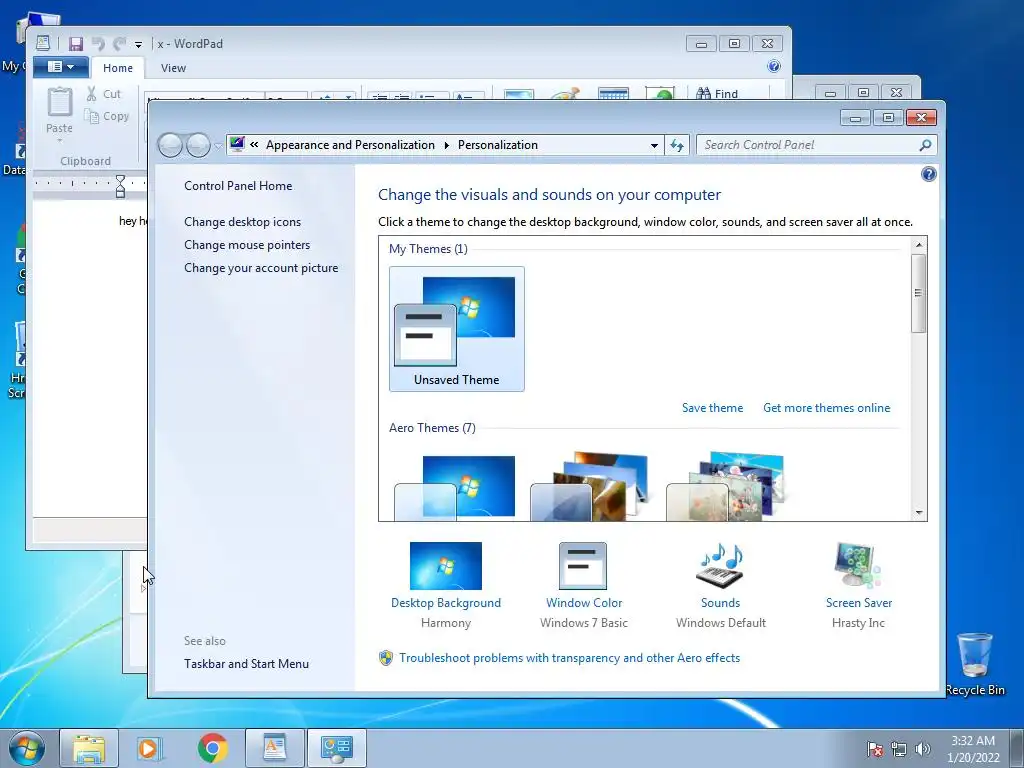Click the themes list scroll up arrow
This screenshot has width=1024, height=768.
(x=919, y=245)
